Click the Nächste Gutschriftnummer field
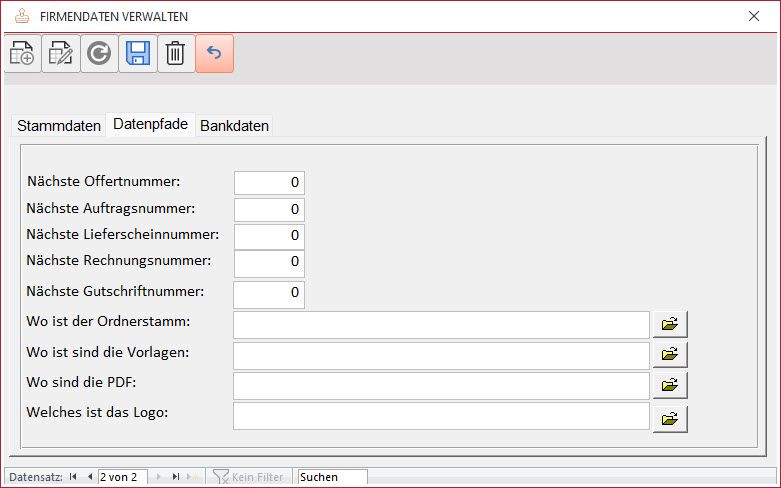The width and height of the screenshot is (781, 488). [x=269, y=295]
